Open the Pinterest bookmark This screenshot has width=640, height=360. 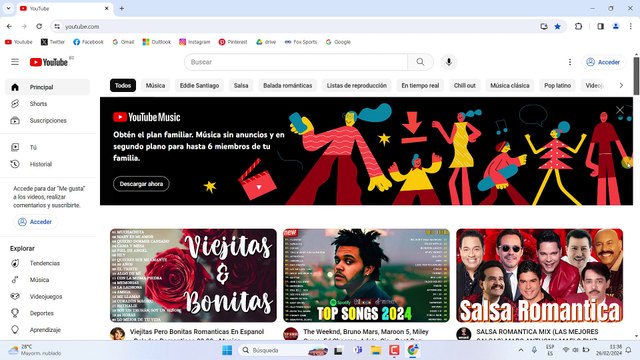pos(233,42)
